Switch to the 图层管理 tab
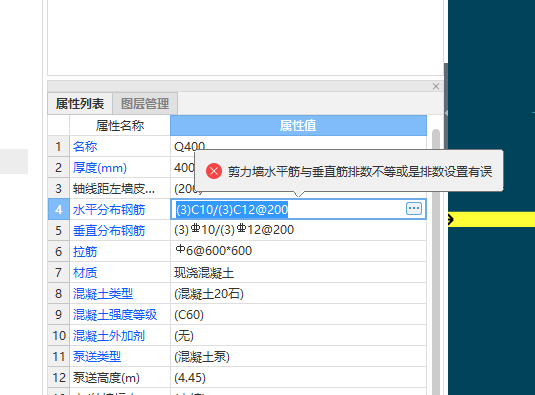This screenshot has width=535, height=395. [145, 103]
